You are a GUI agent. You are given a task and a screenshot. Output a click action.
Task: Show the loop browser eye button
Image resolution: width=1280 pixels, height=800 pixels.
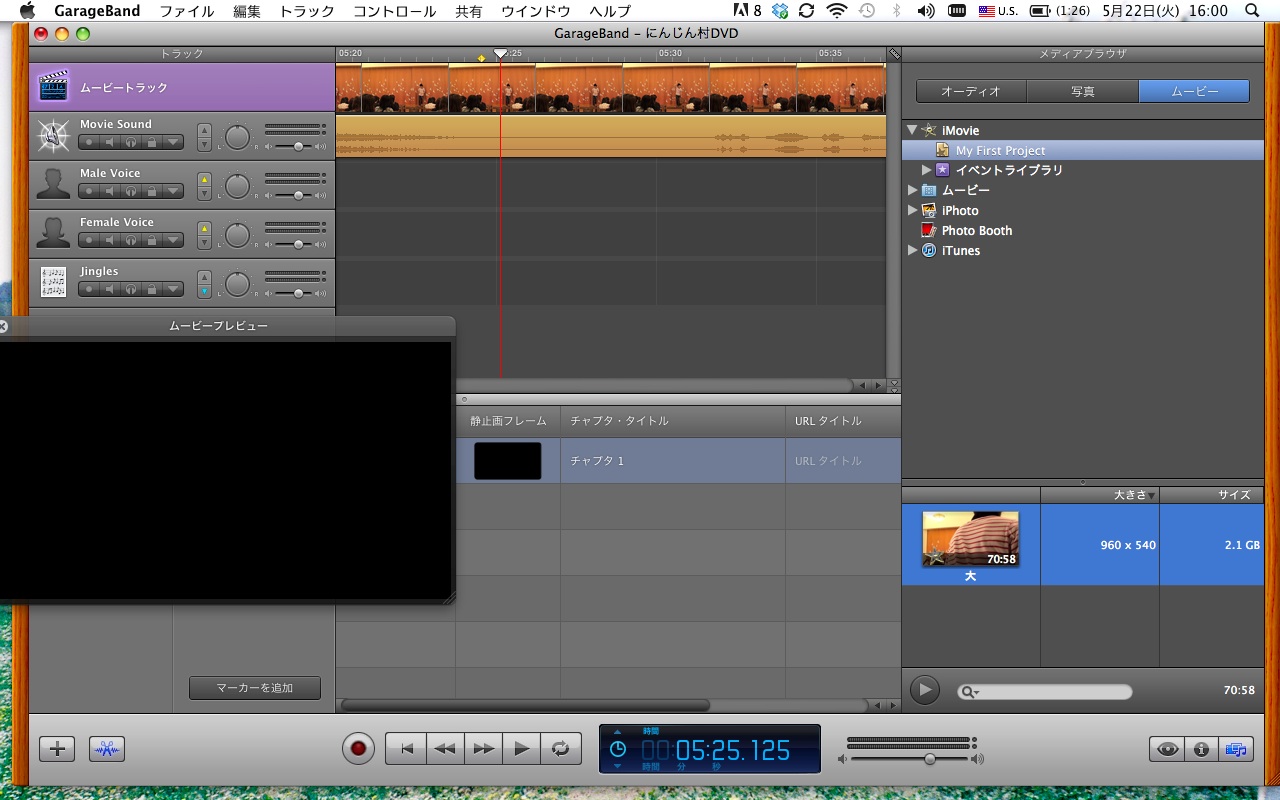click(1167, 748)
